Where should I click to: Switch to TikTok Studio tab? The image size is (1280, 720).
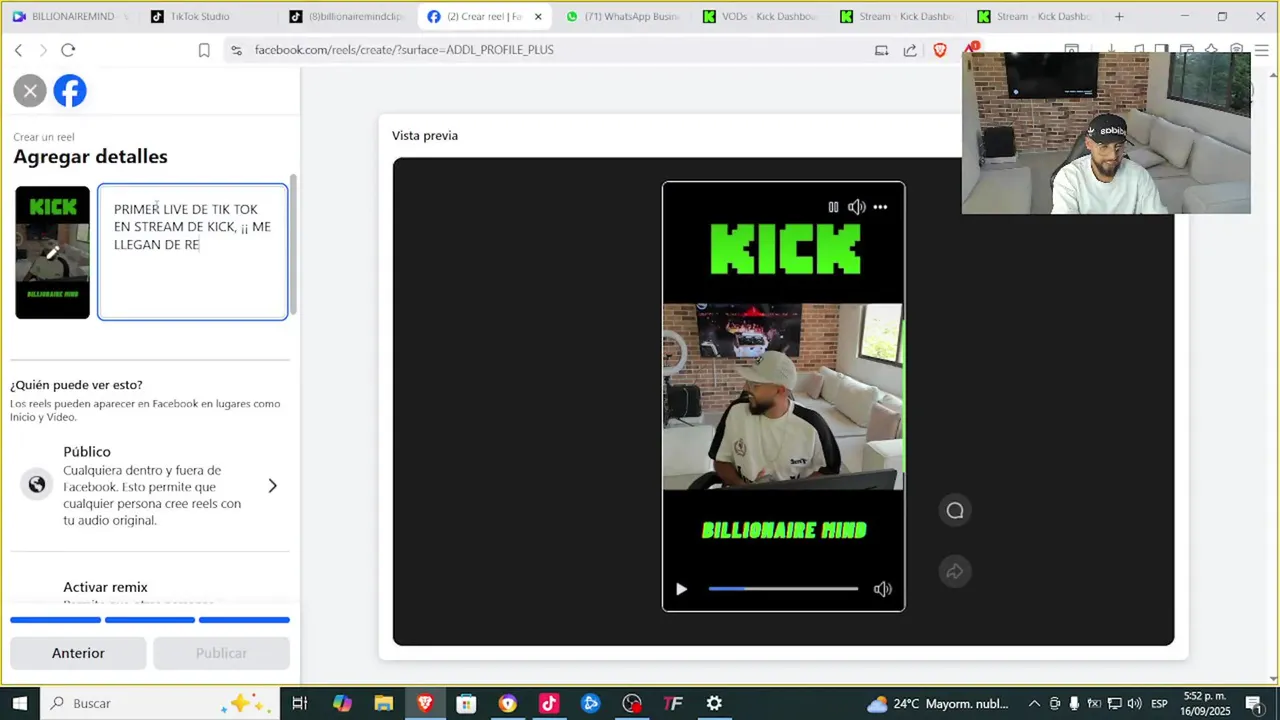coord(205,16)
